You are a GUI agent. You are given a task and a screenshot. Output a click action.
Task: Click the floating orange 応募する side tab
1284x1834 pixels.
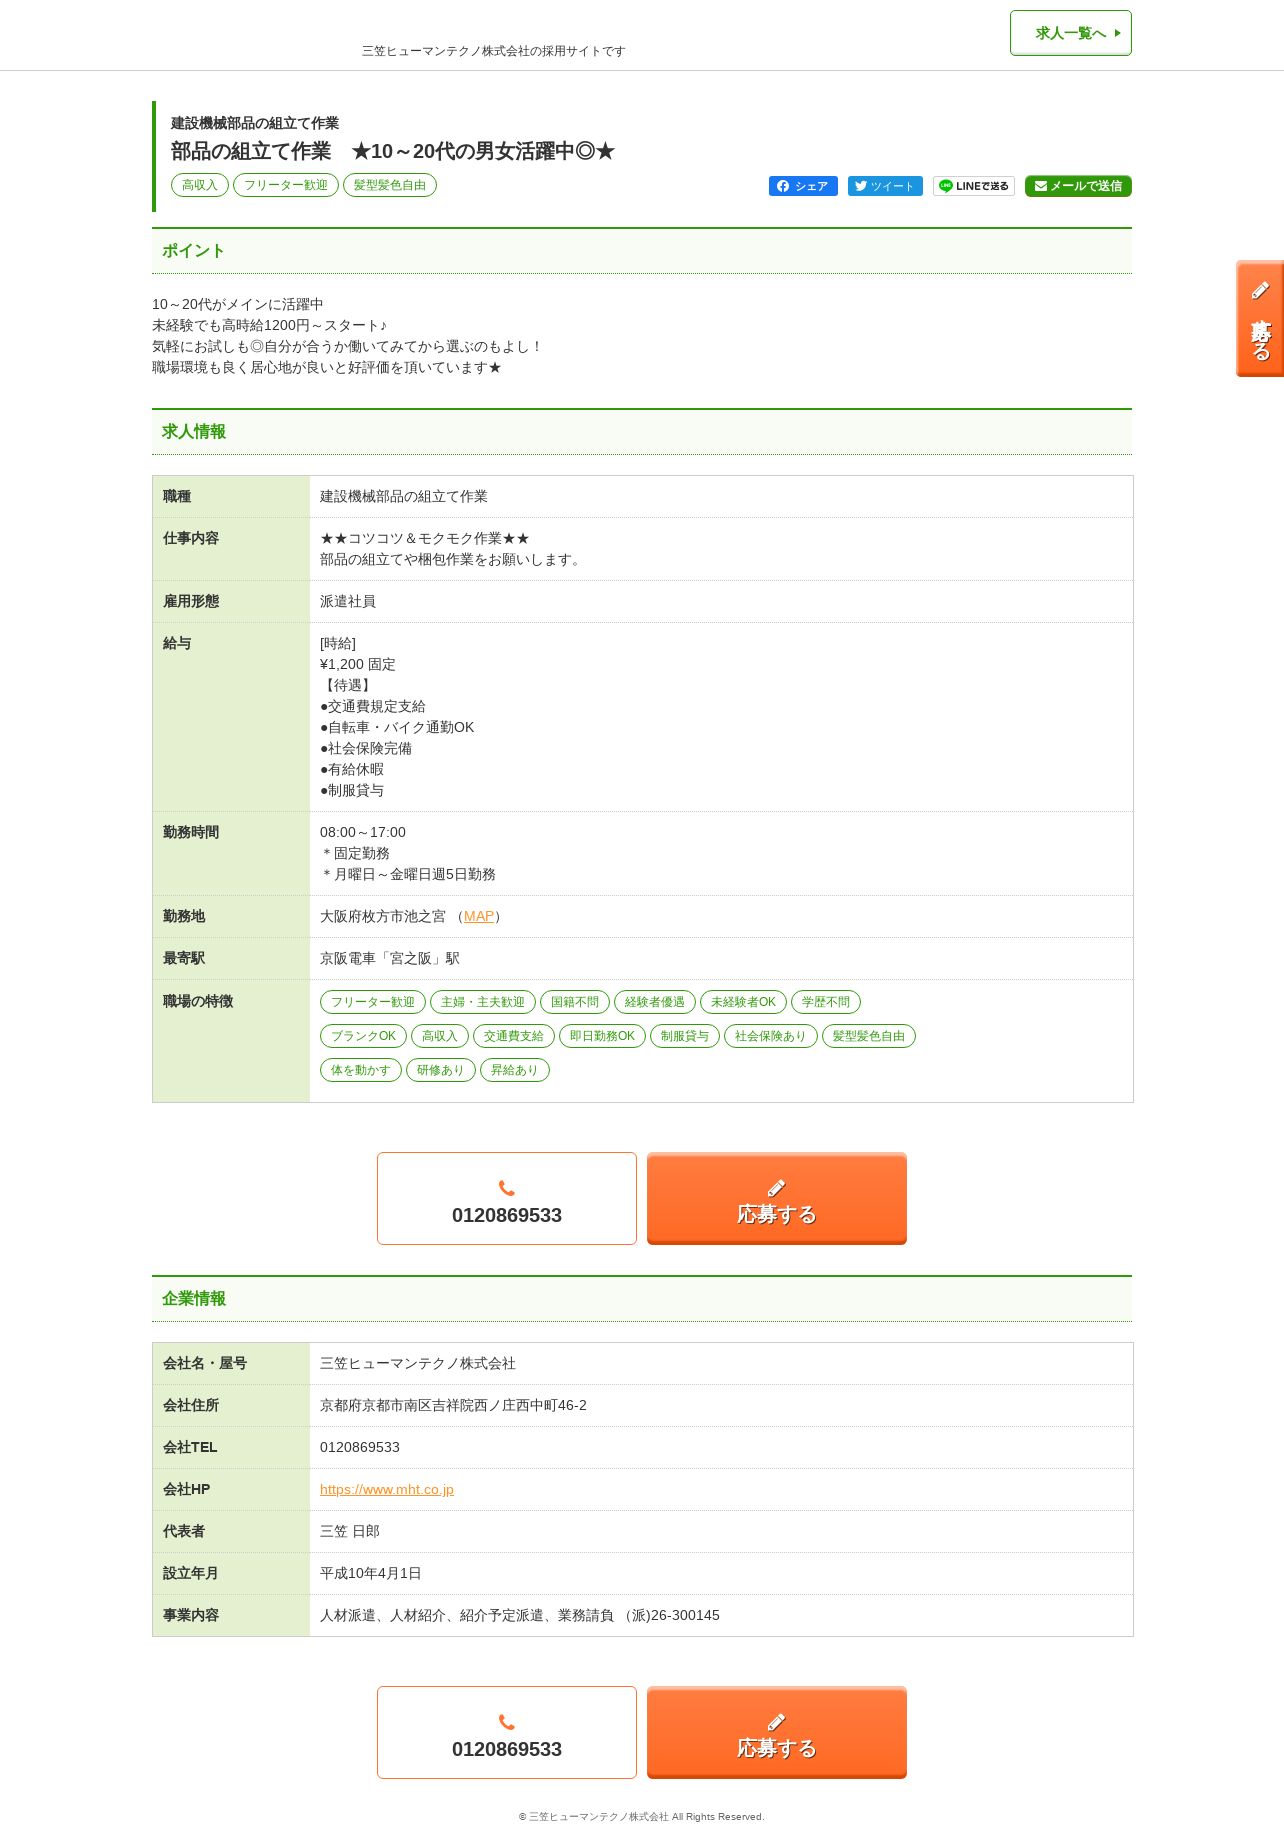pos(1260,319)
